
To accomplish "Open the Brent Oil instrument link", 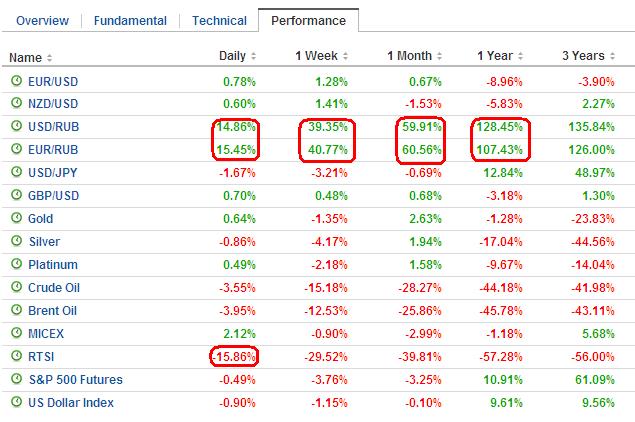I will (x=55, y=311).
